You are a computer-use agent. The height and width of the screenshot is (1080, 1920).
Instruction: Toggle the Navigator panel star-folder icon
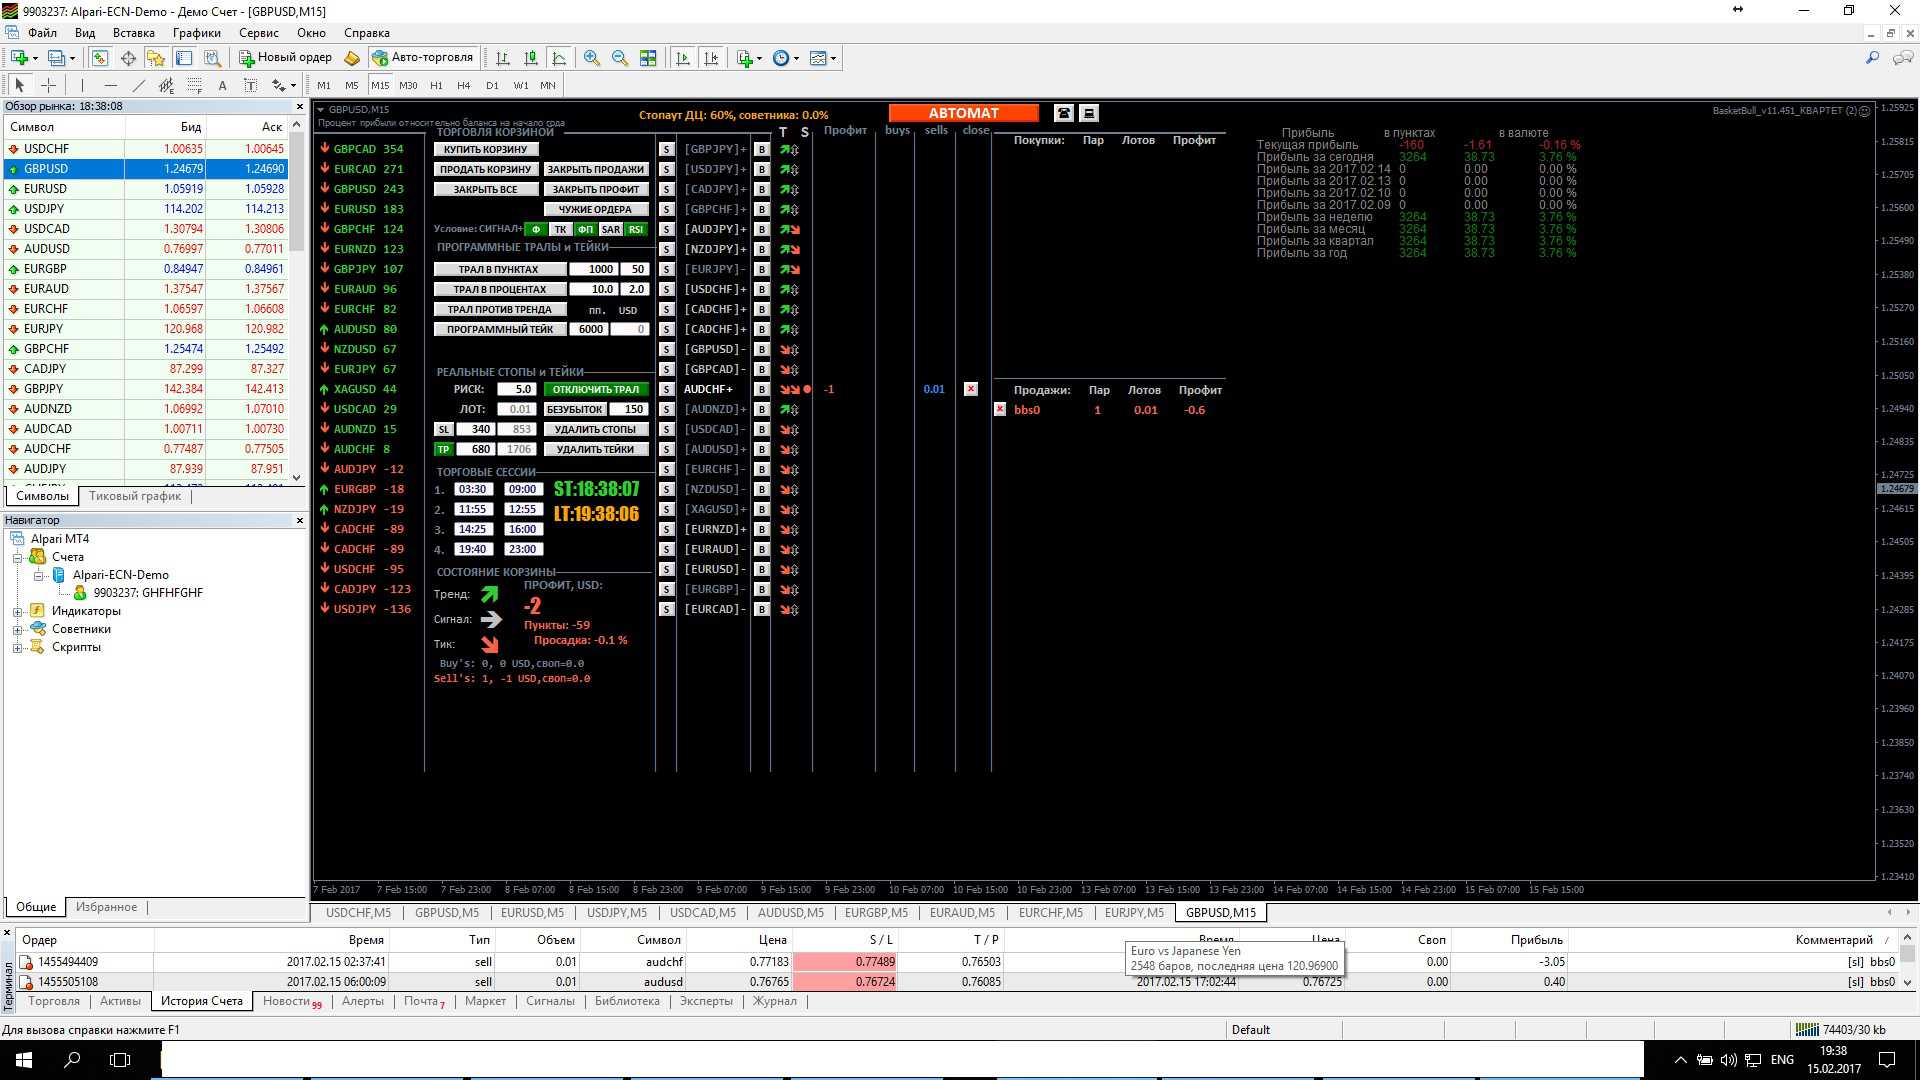coord(156,58)
